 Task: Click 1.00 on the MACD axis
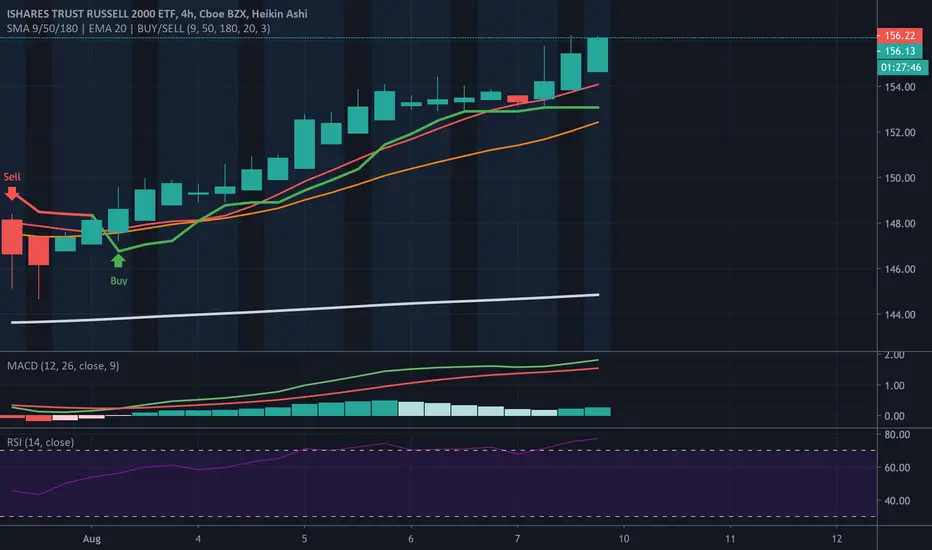tap(895, 386)
